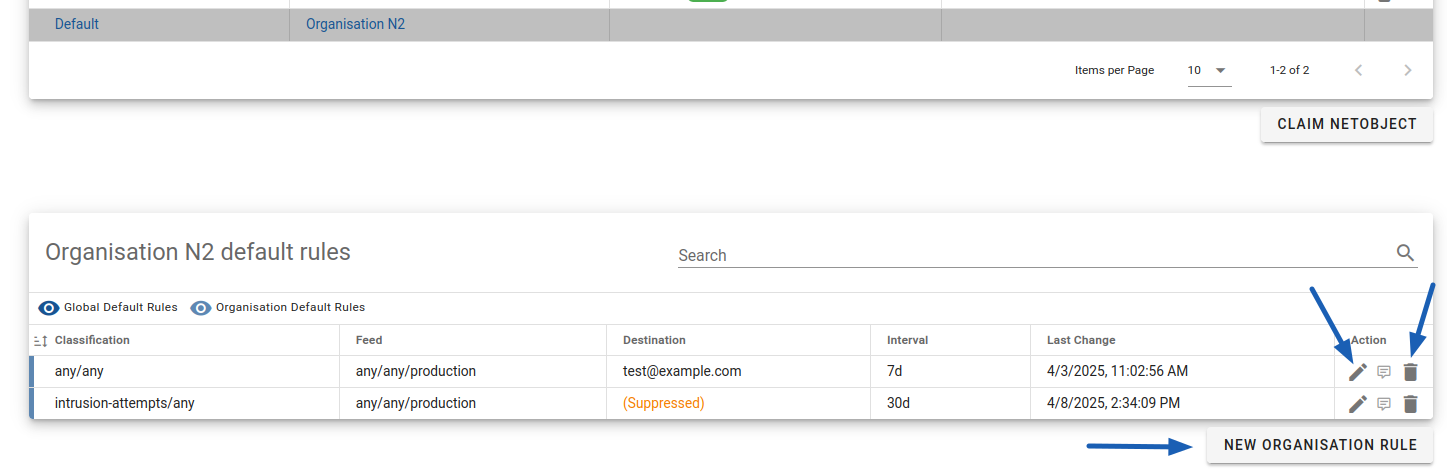Screen dimensions: 1447x476
Task: Click the sort icon beside Classification header
Action: tap(41, 341)
